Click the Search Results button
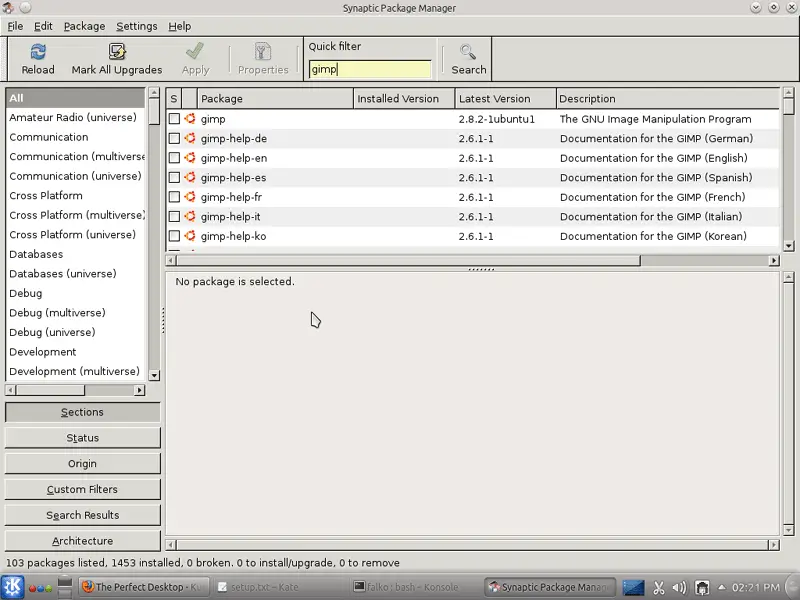The width and height of the screenshot is (800, 600). pos(82,515)
